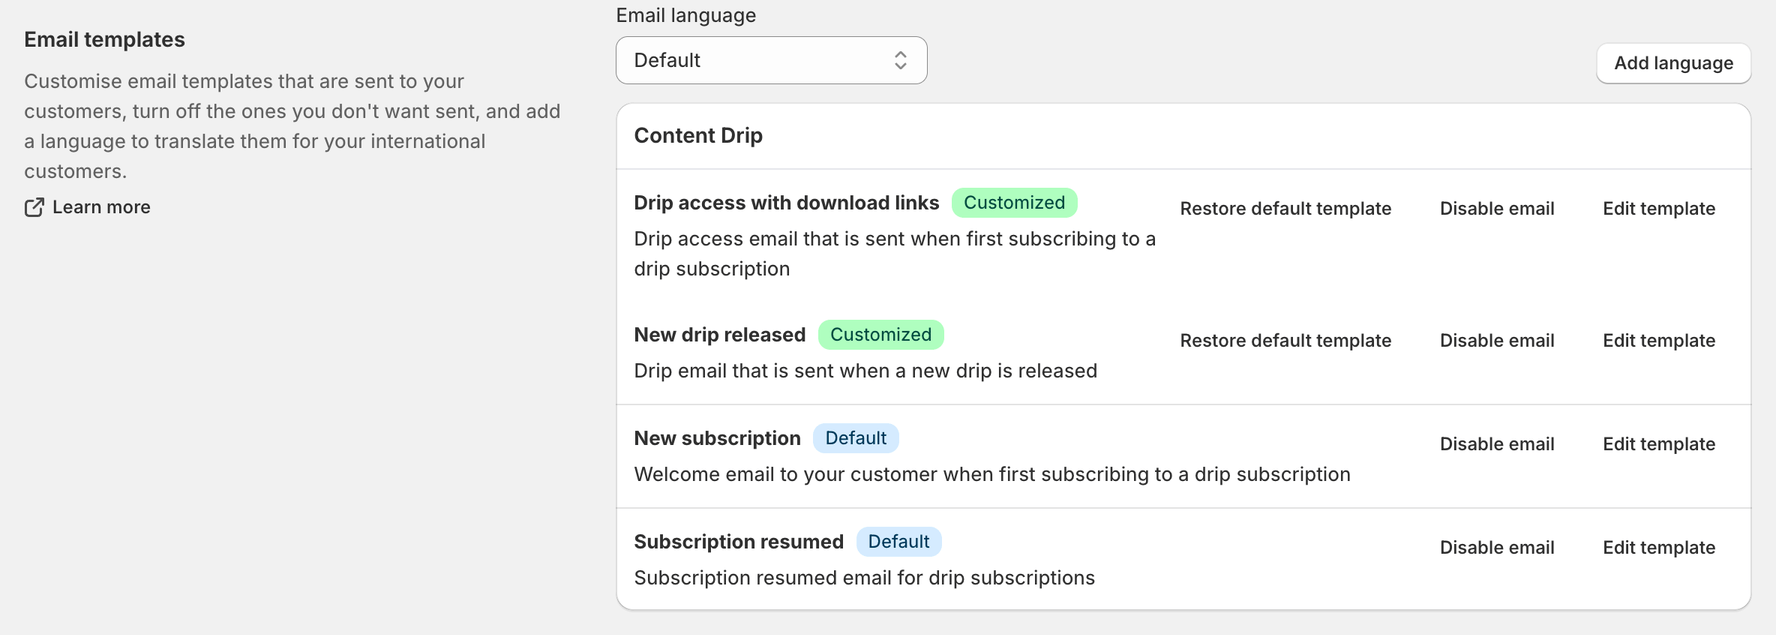Image resolution: width=1776 pixels, height=635 pixels.
Task: Click the 'Subscription resumed' title
Action: point(739,542)
